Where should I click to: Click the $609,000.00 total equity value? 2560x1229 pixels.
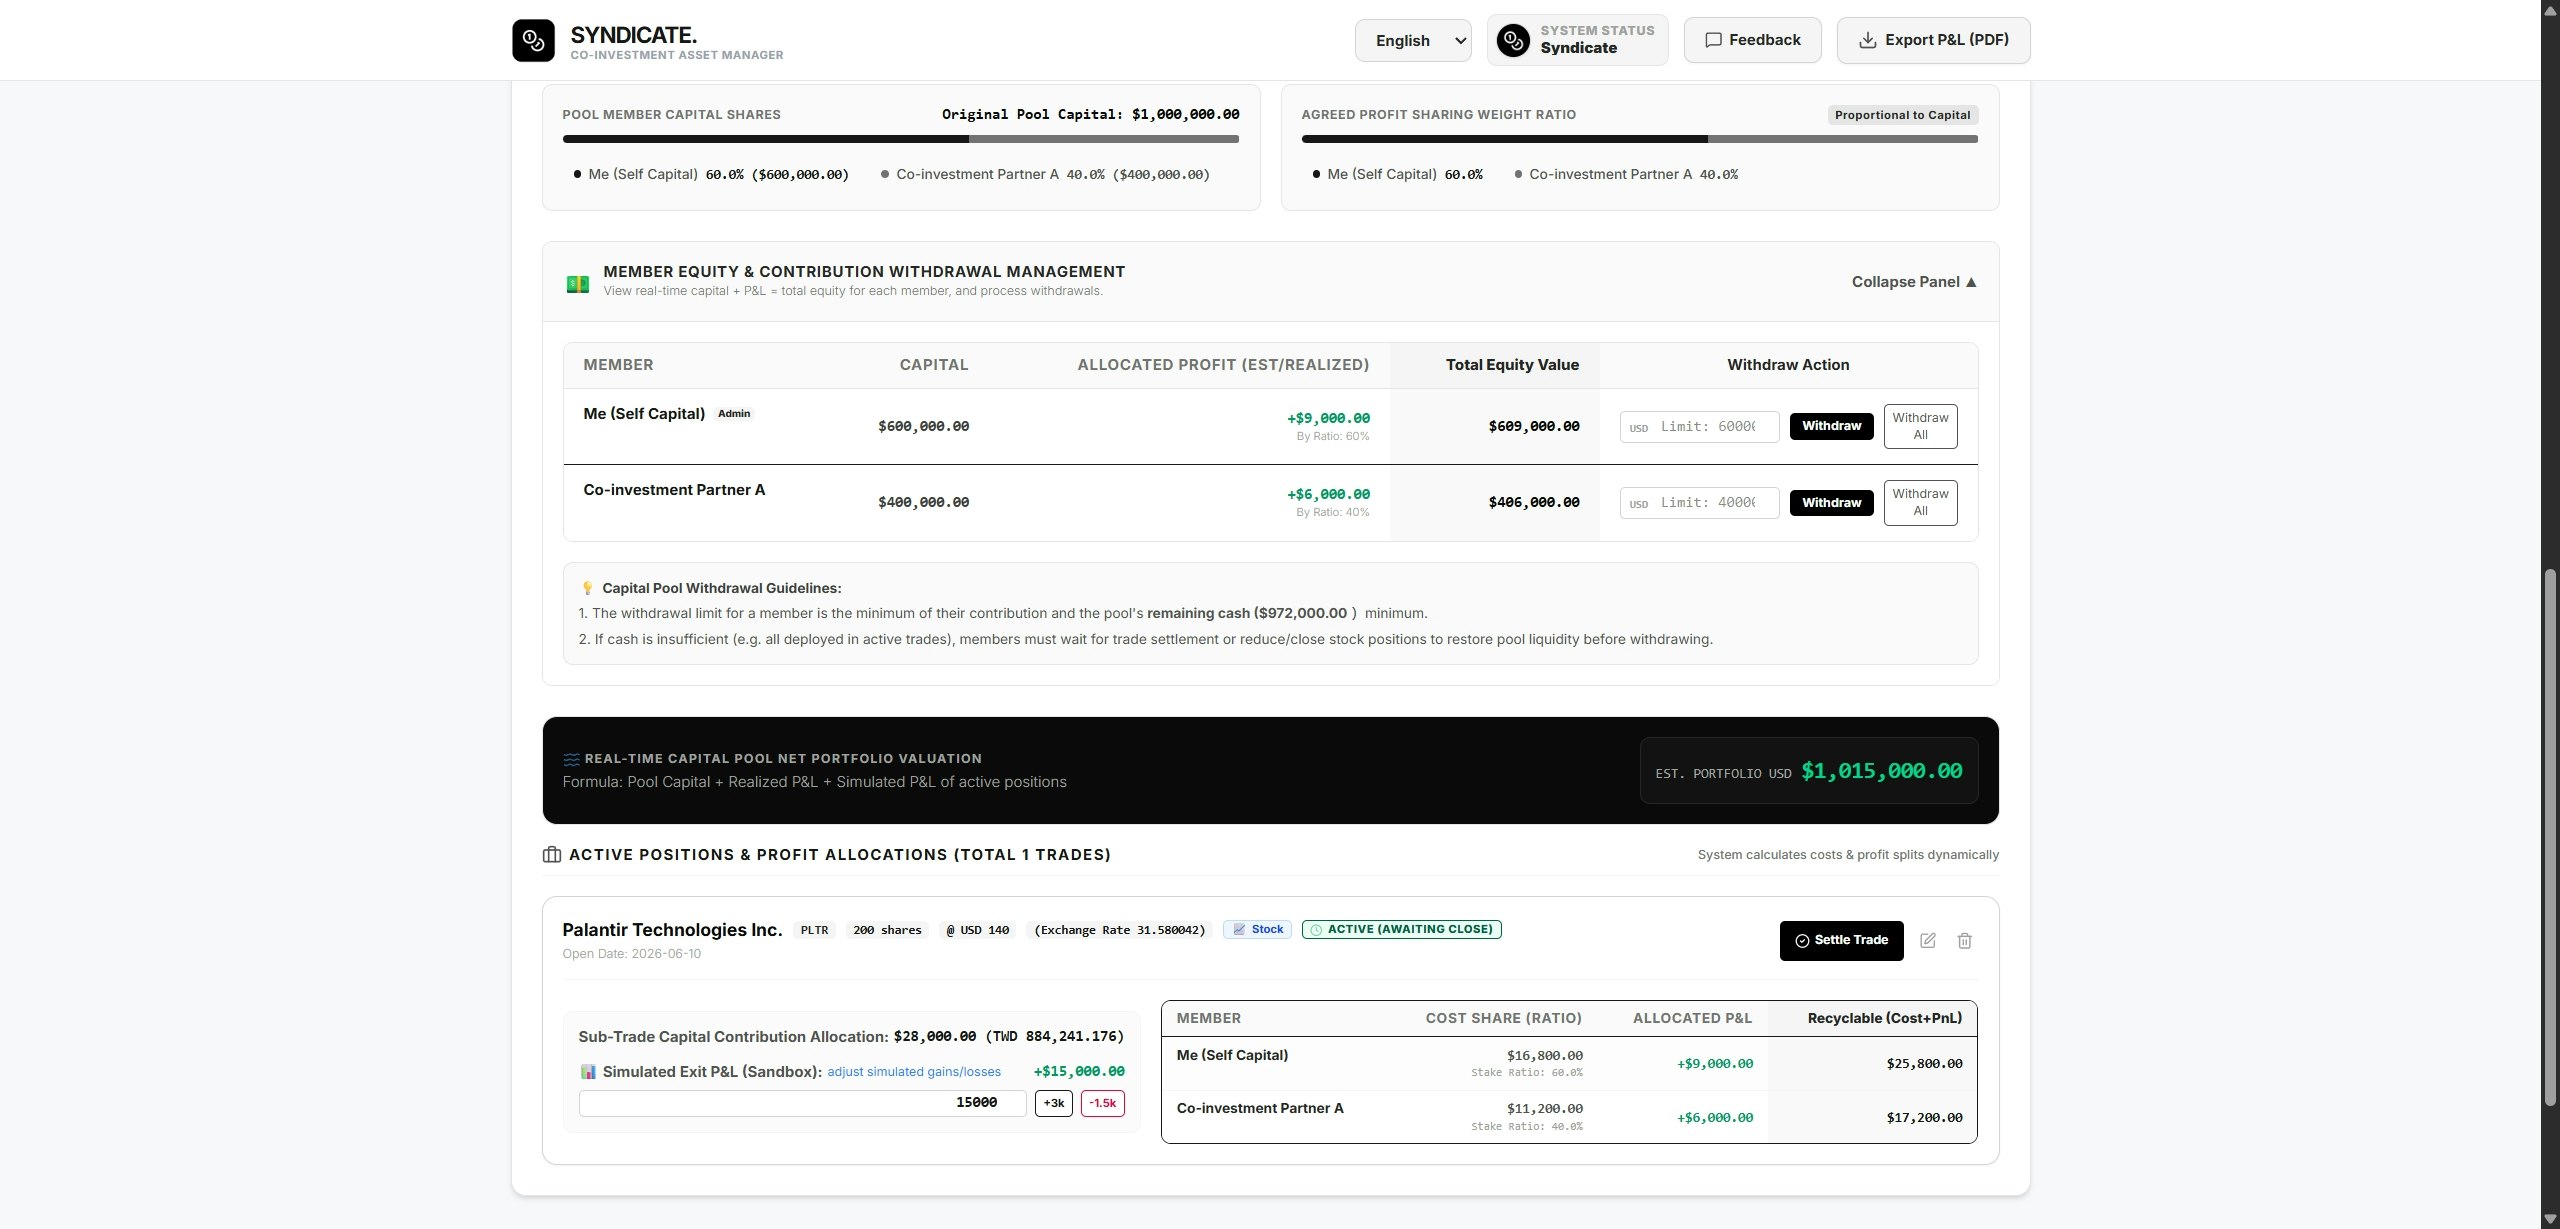click(1534, 427)
